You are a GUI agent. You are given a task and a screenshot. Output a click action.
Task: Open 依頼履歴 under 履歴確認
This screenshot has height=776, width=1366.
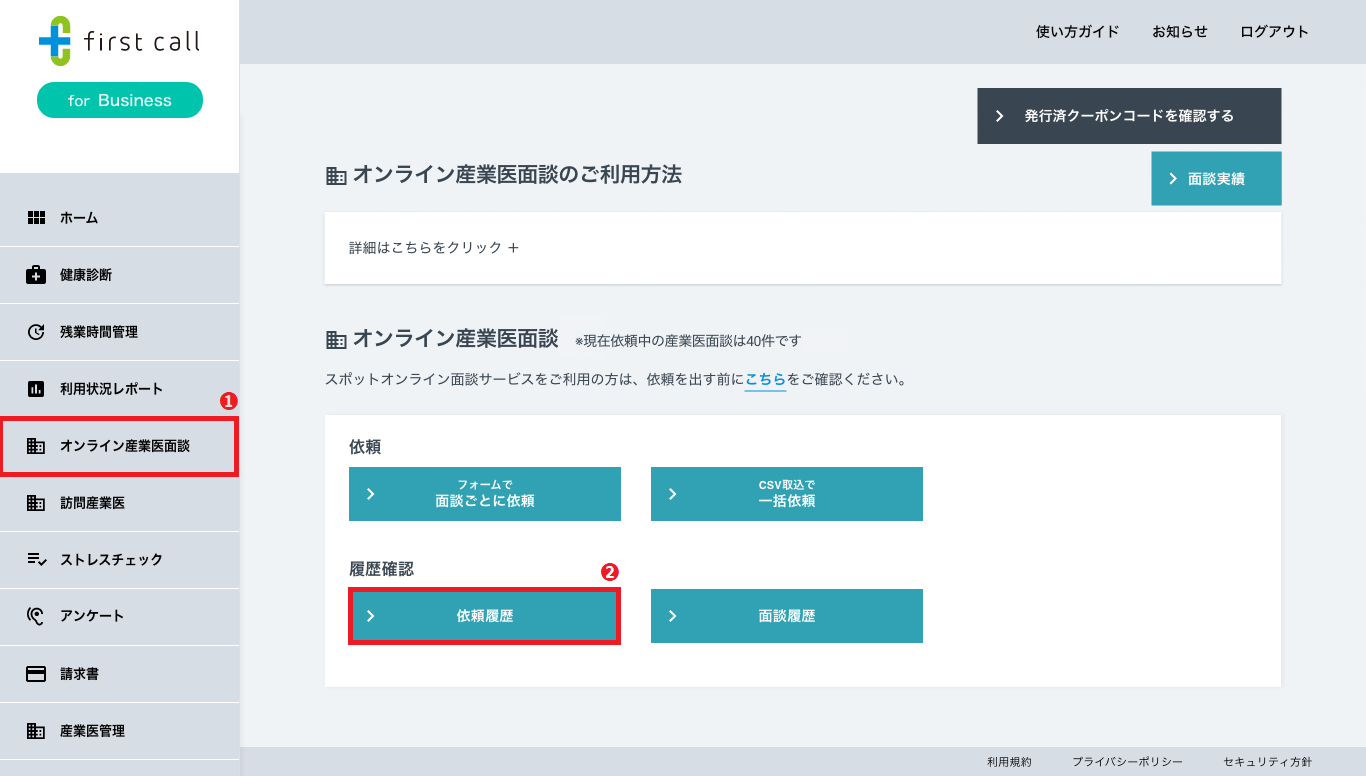tap(484, 616)
